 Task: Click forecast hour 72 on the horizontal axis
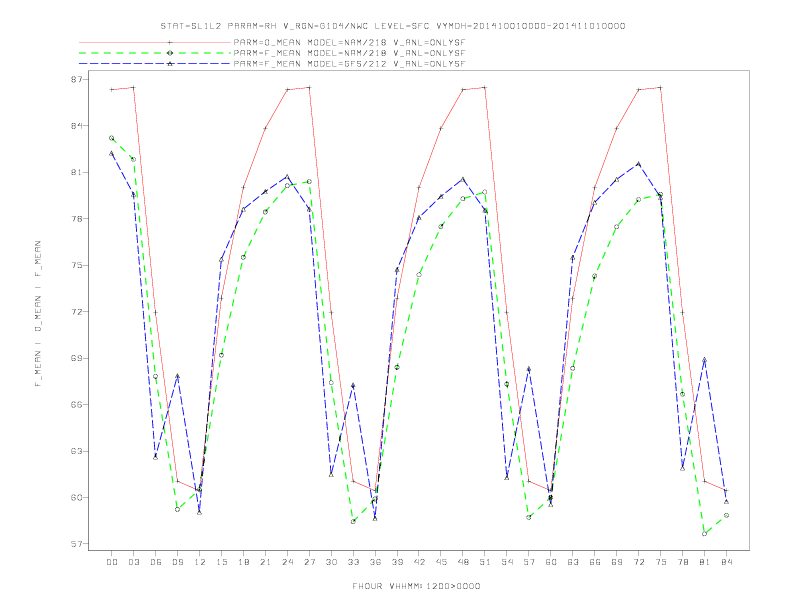(x=639, y=562)
